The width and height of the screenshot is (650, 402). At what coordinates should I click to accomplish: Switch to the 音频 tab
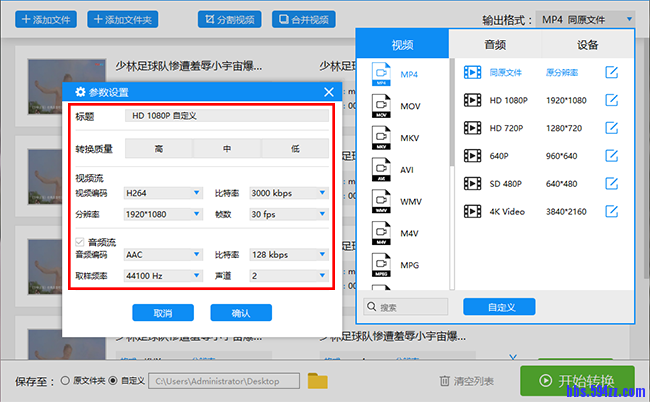[x=494, y=44]
